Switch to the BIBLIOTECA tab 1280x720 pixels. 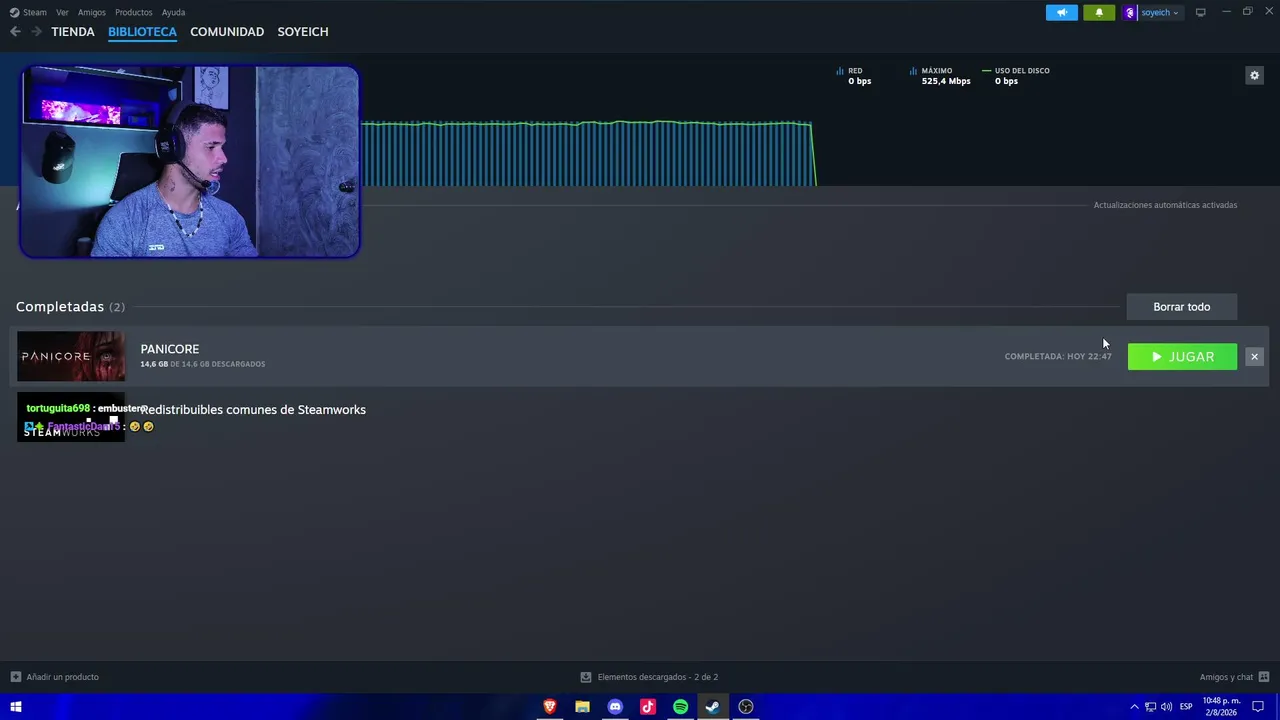point(142,32)
